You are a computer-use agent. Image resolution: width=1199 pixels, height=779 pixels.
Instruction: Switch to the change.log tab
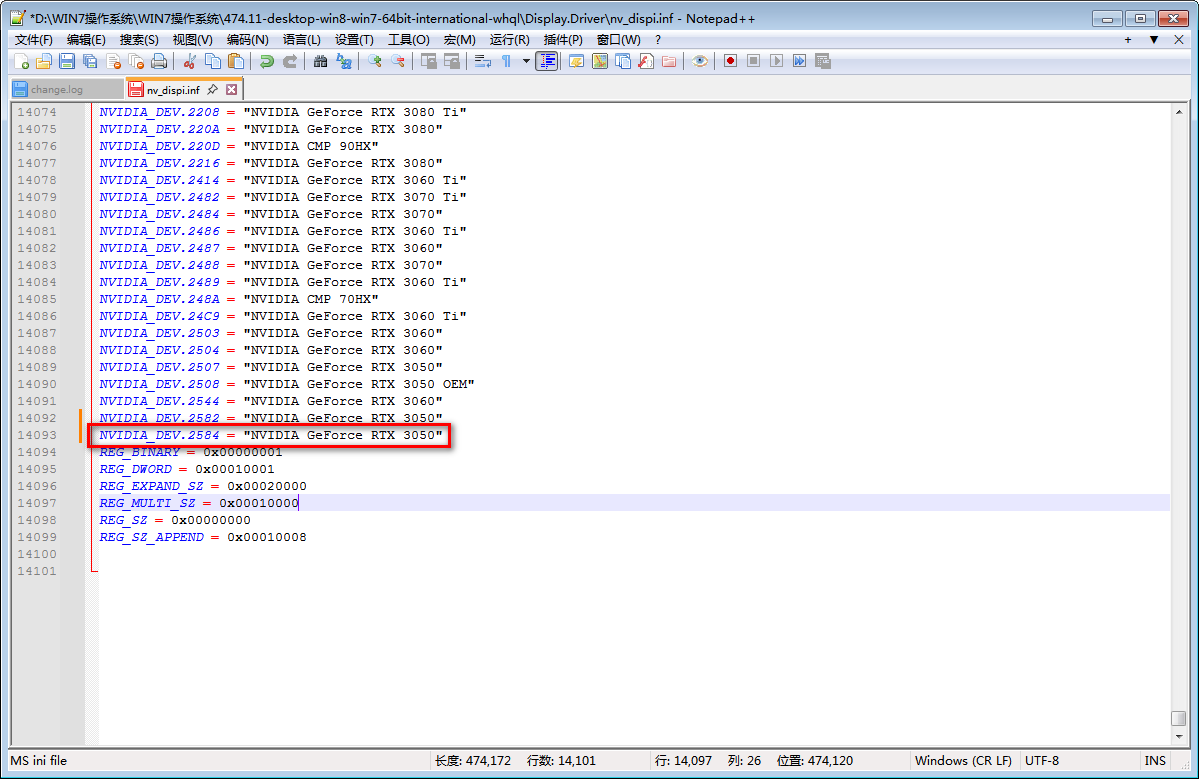(67, 89)
